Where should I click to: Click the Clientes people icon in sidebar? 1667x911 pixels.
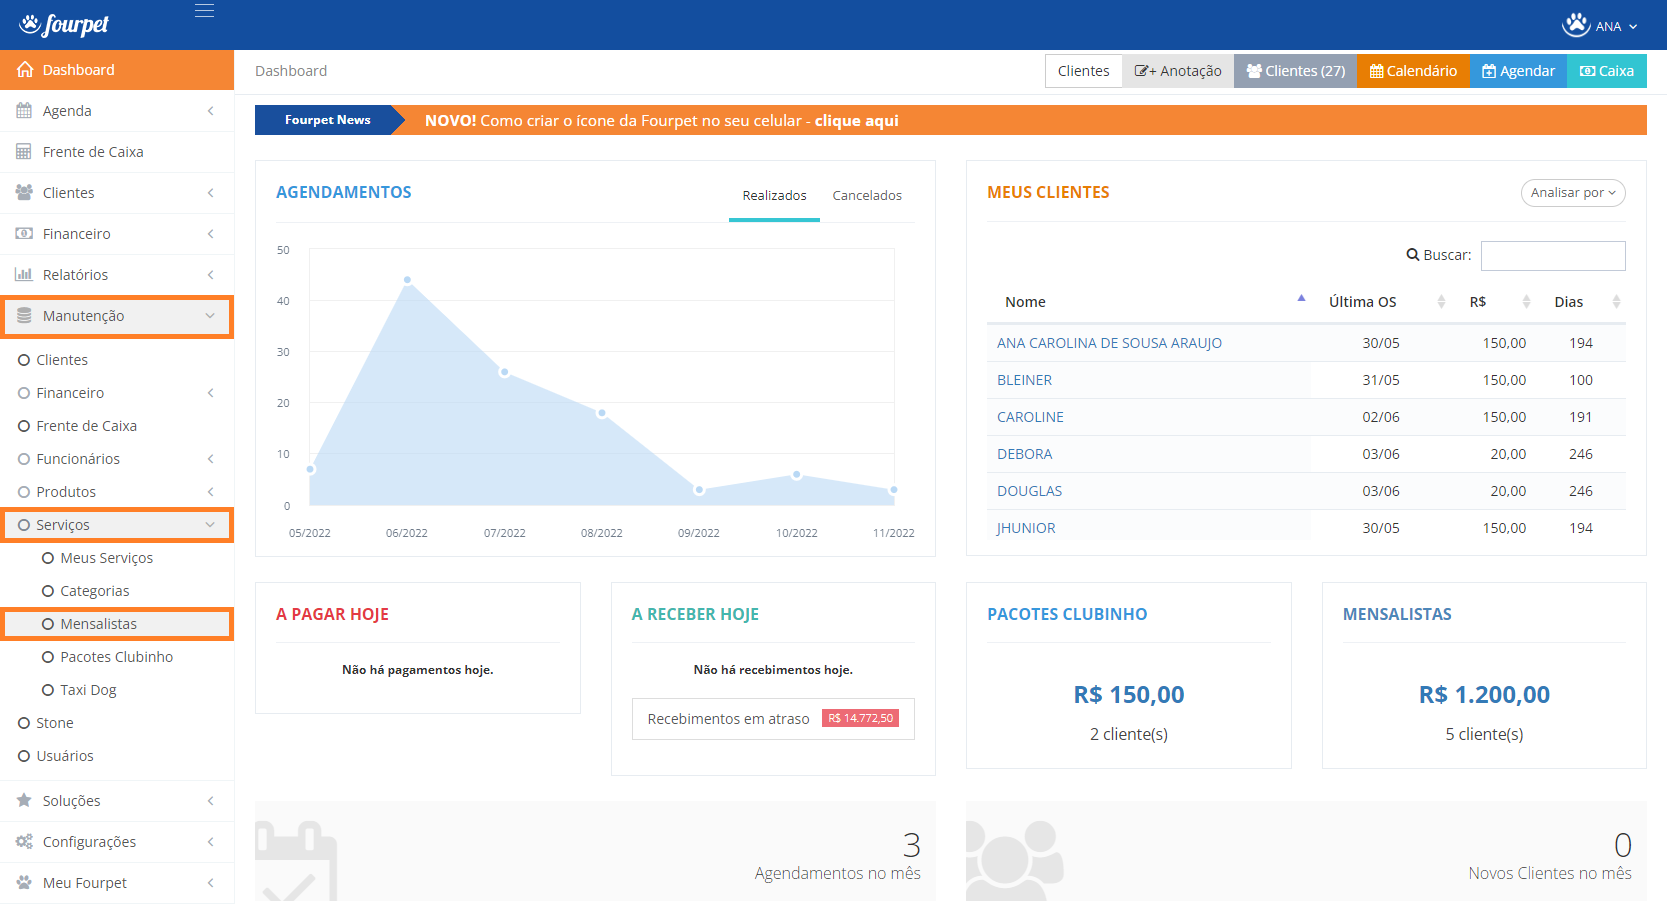24,193
